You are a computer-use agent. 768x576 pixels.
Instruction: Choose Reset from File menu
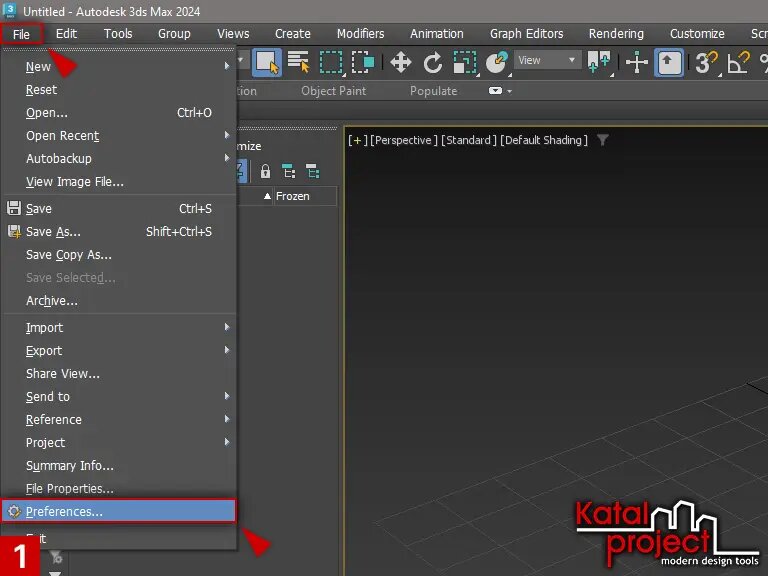tap(119, 90)
